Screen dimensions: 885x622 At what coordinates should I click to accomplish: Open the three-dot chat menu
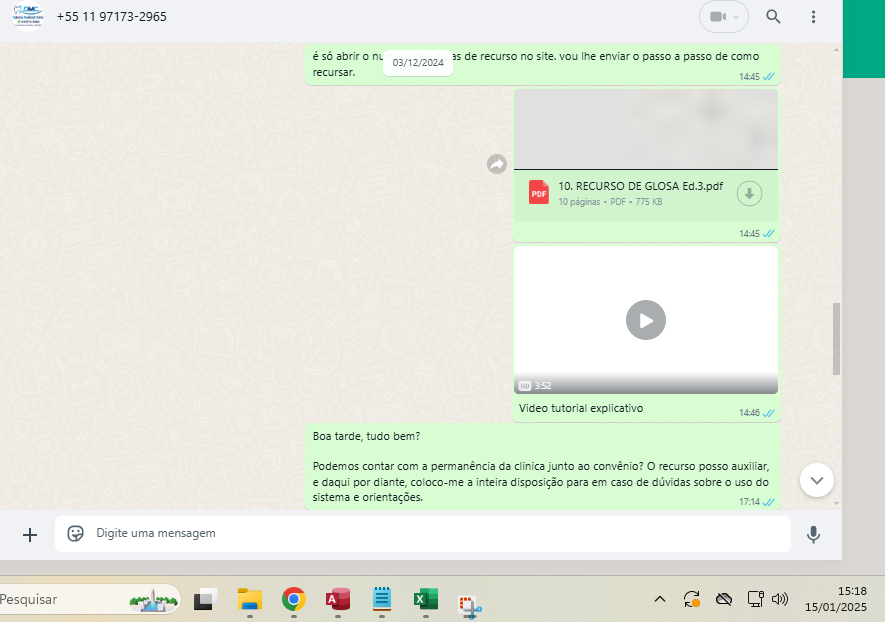click(x=813, y=17)
